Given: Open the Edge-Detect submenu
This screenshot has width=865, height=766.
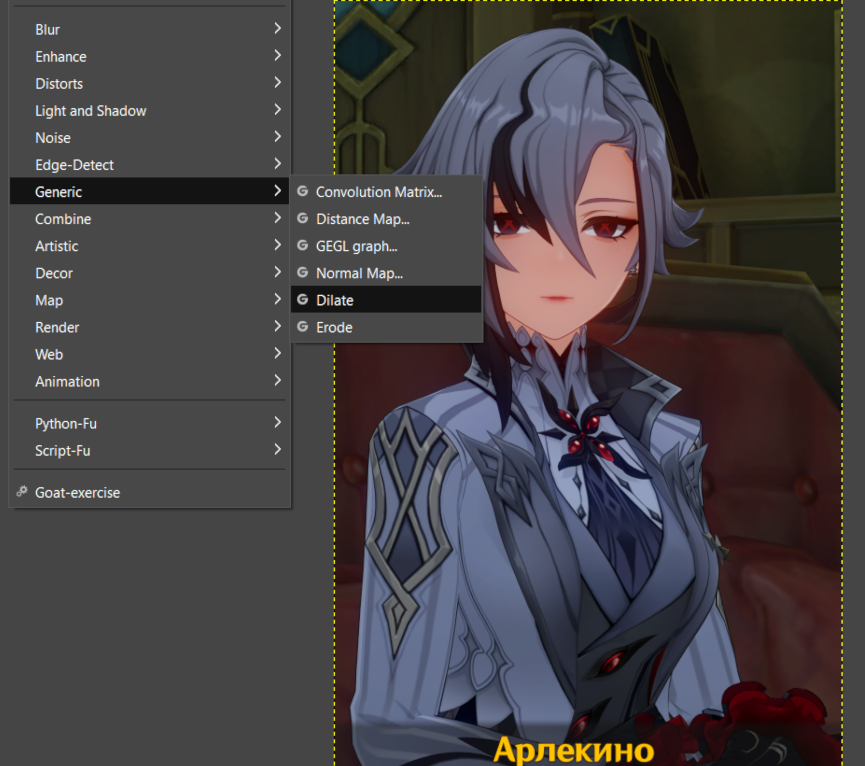Looking at the screenshot, I should pos(149,164).
